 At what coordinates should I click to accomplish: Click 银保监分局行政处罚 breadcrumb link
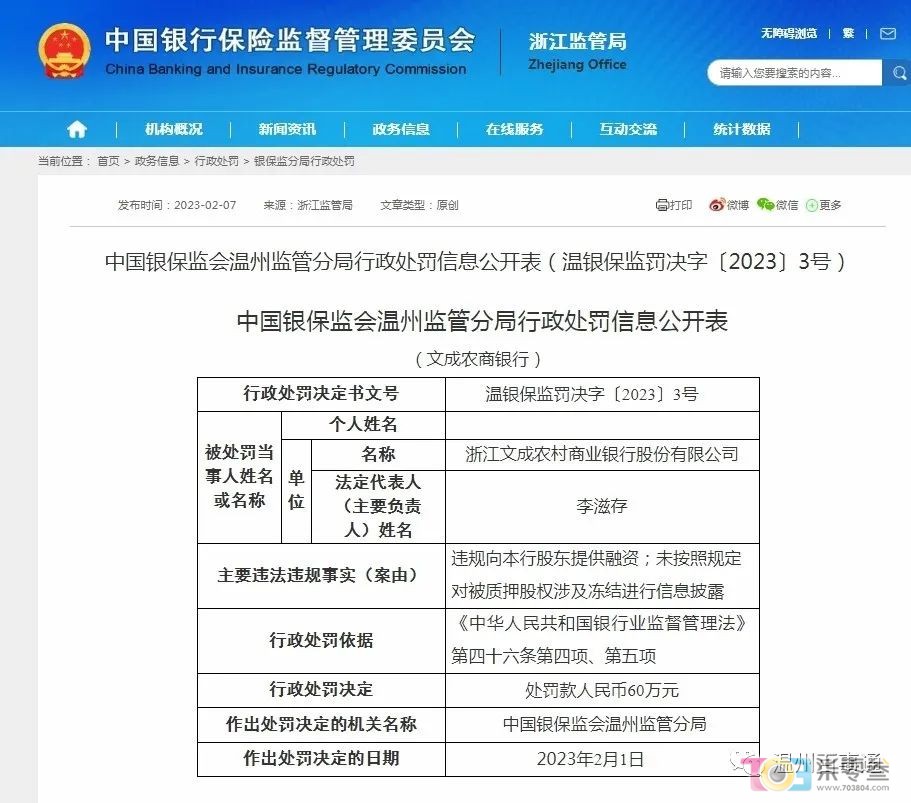click(x=304, y=161)
